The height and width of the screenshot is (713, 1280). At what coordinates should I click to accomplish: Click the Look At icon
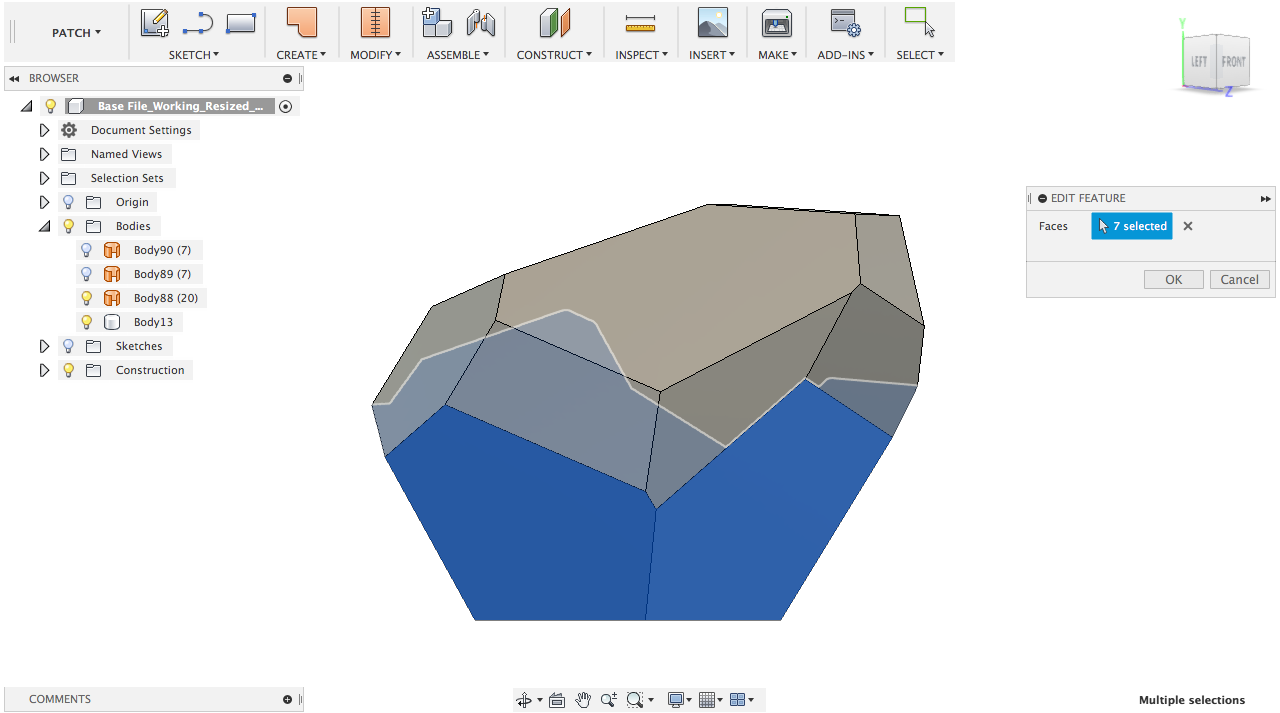[x=557, y=700]
